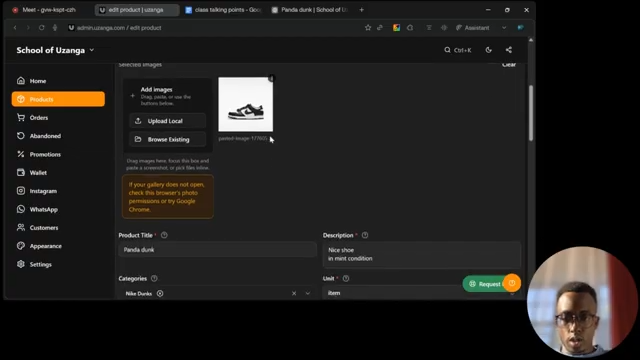Click the share icon in header
Screen dimensions: 640x360
[x=509, y=50]
